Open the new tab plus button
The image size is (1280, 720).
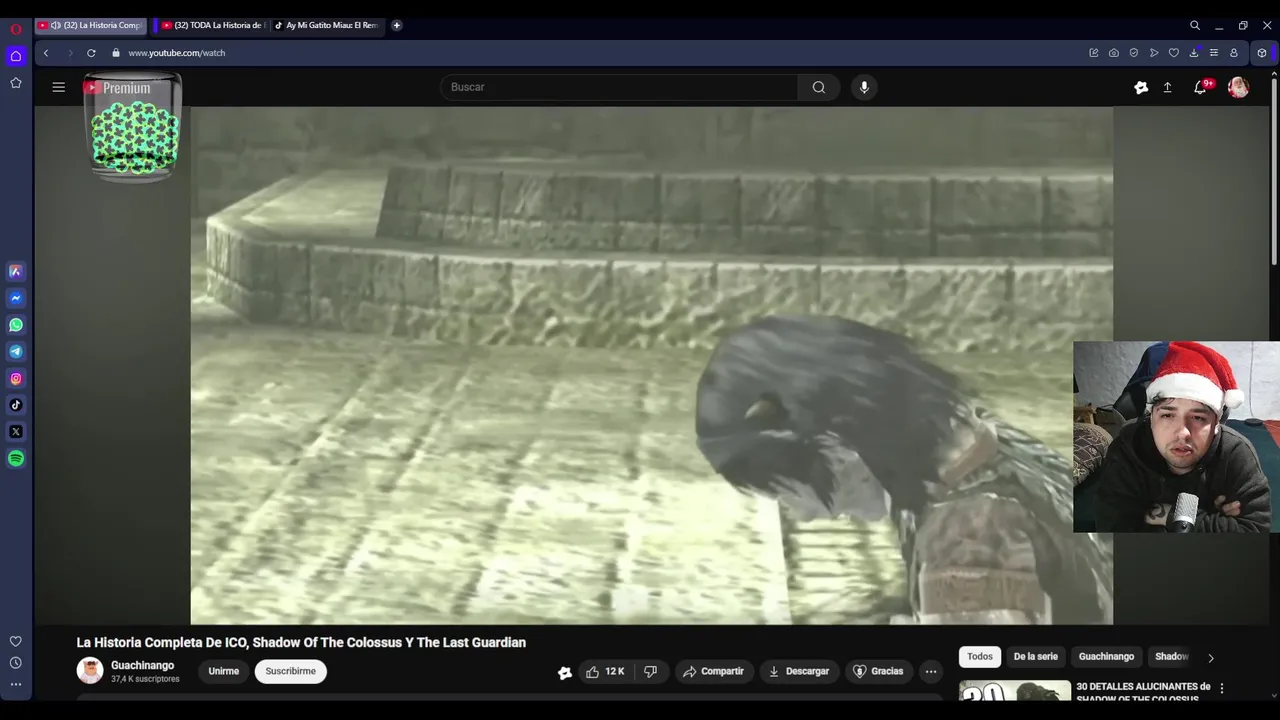coord(397,25)
